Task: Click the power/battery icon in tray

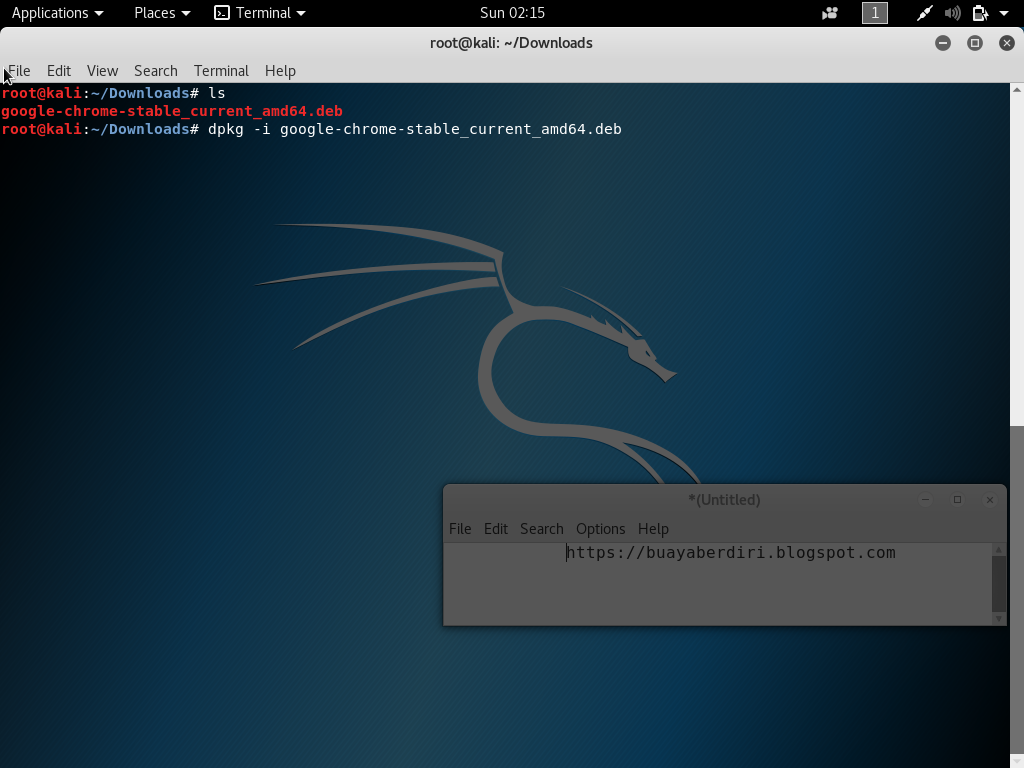Action: pyautogui.click(x=980, y=13)
